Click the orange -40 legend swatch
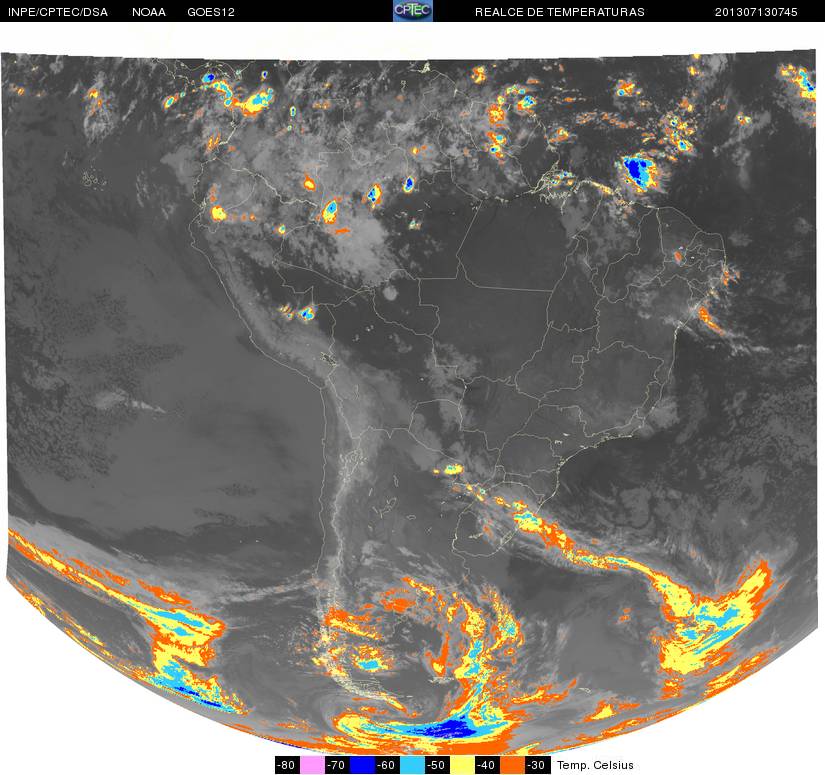Viewport: 825px width, 775px height. [512, 765]
